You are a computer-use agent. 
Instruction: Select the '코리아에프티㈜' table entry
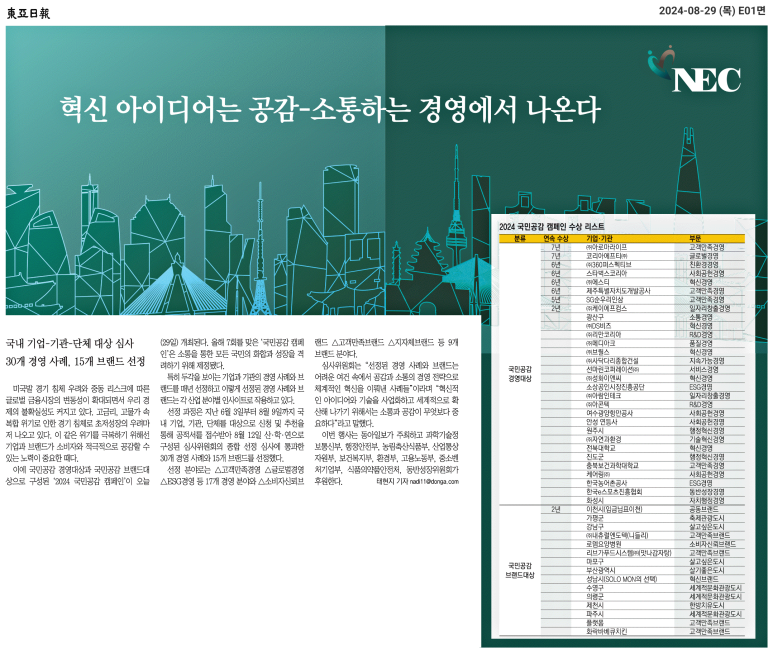click(x=606, y=256)
